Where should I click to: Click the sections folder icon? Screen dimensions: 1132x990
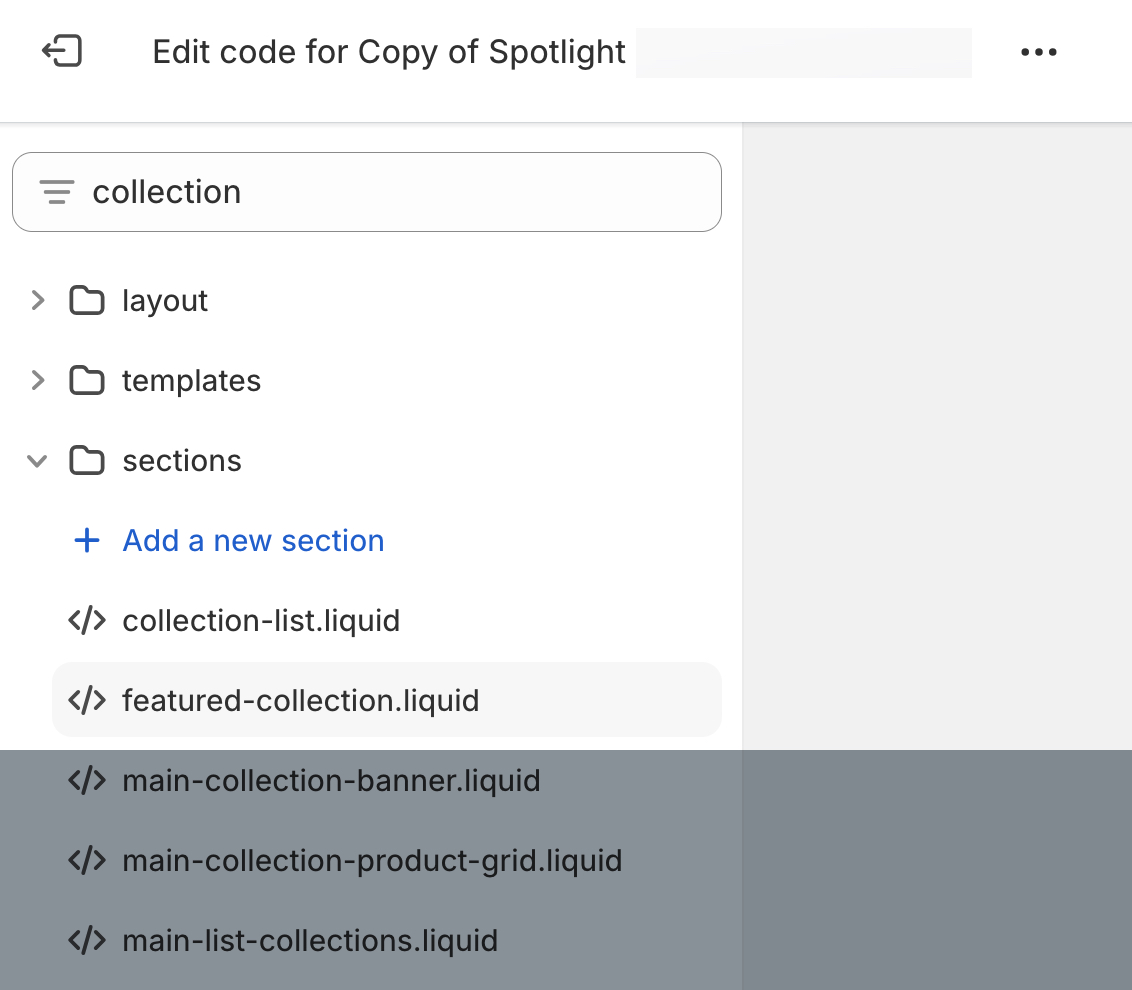[x=87, y=460]
